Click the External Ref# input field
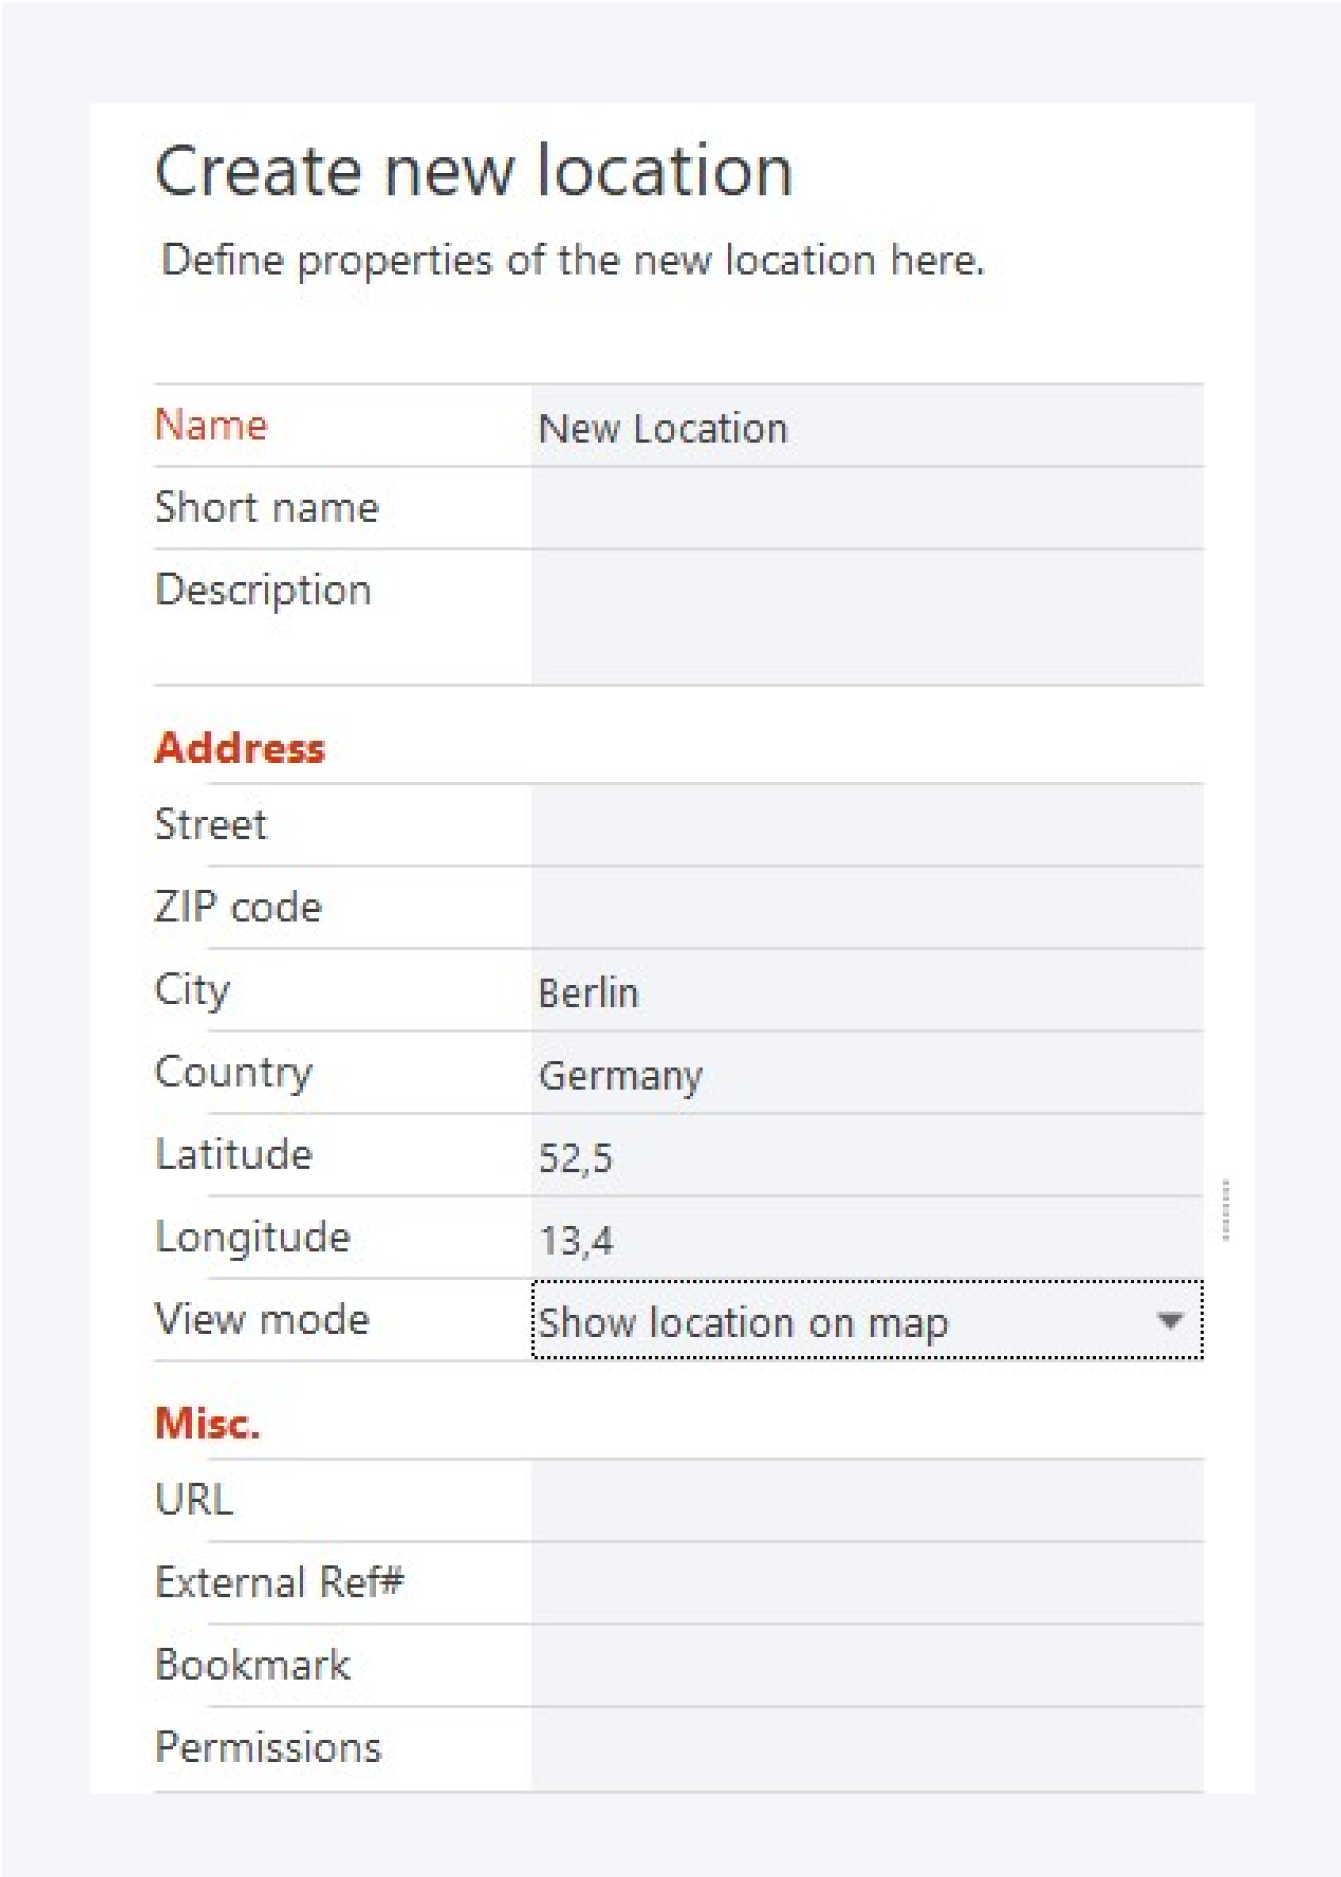 point(866,1584)
